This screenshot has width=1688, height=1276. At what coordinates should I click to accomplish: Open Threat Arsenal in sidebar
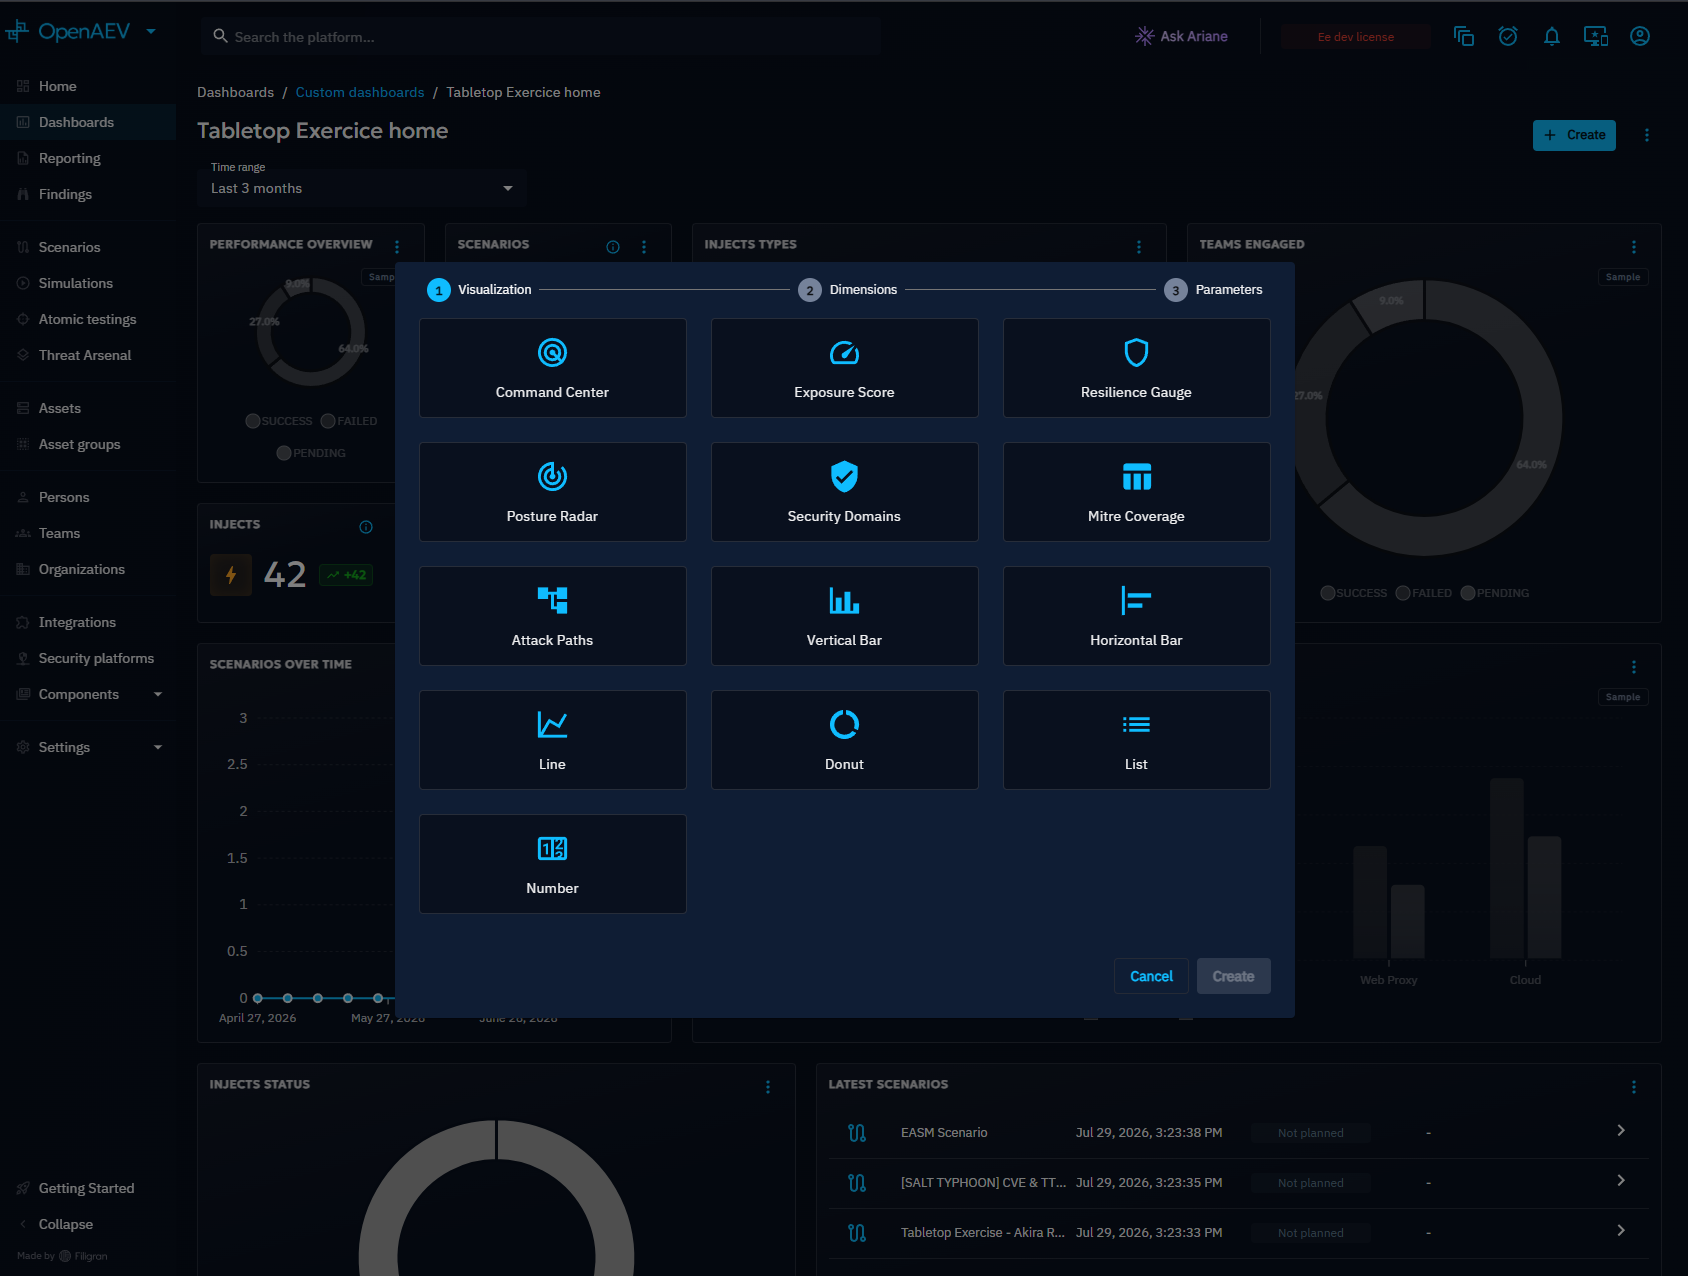coord(87,355)
